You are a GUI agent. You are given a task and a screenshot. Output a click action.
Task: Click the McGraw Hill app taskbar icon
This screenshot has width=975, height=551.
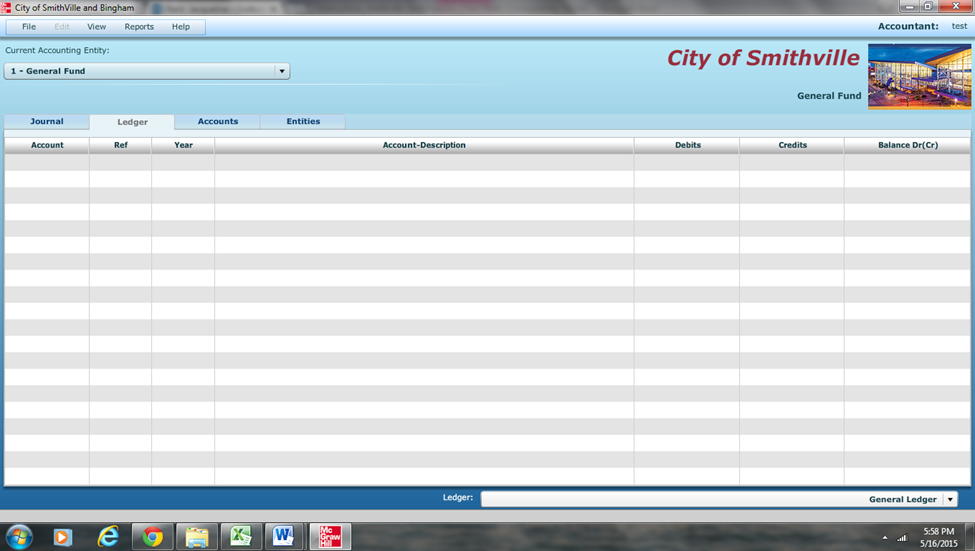click(x=330, y=536)
